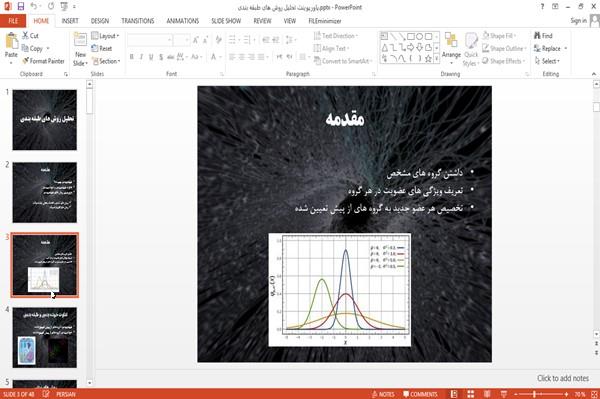Insert a New Slide

point(80,48)
